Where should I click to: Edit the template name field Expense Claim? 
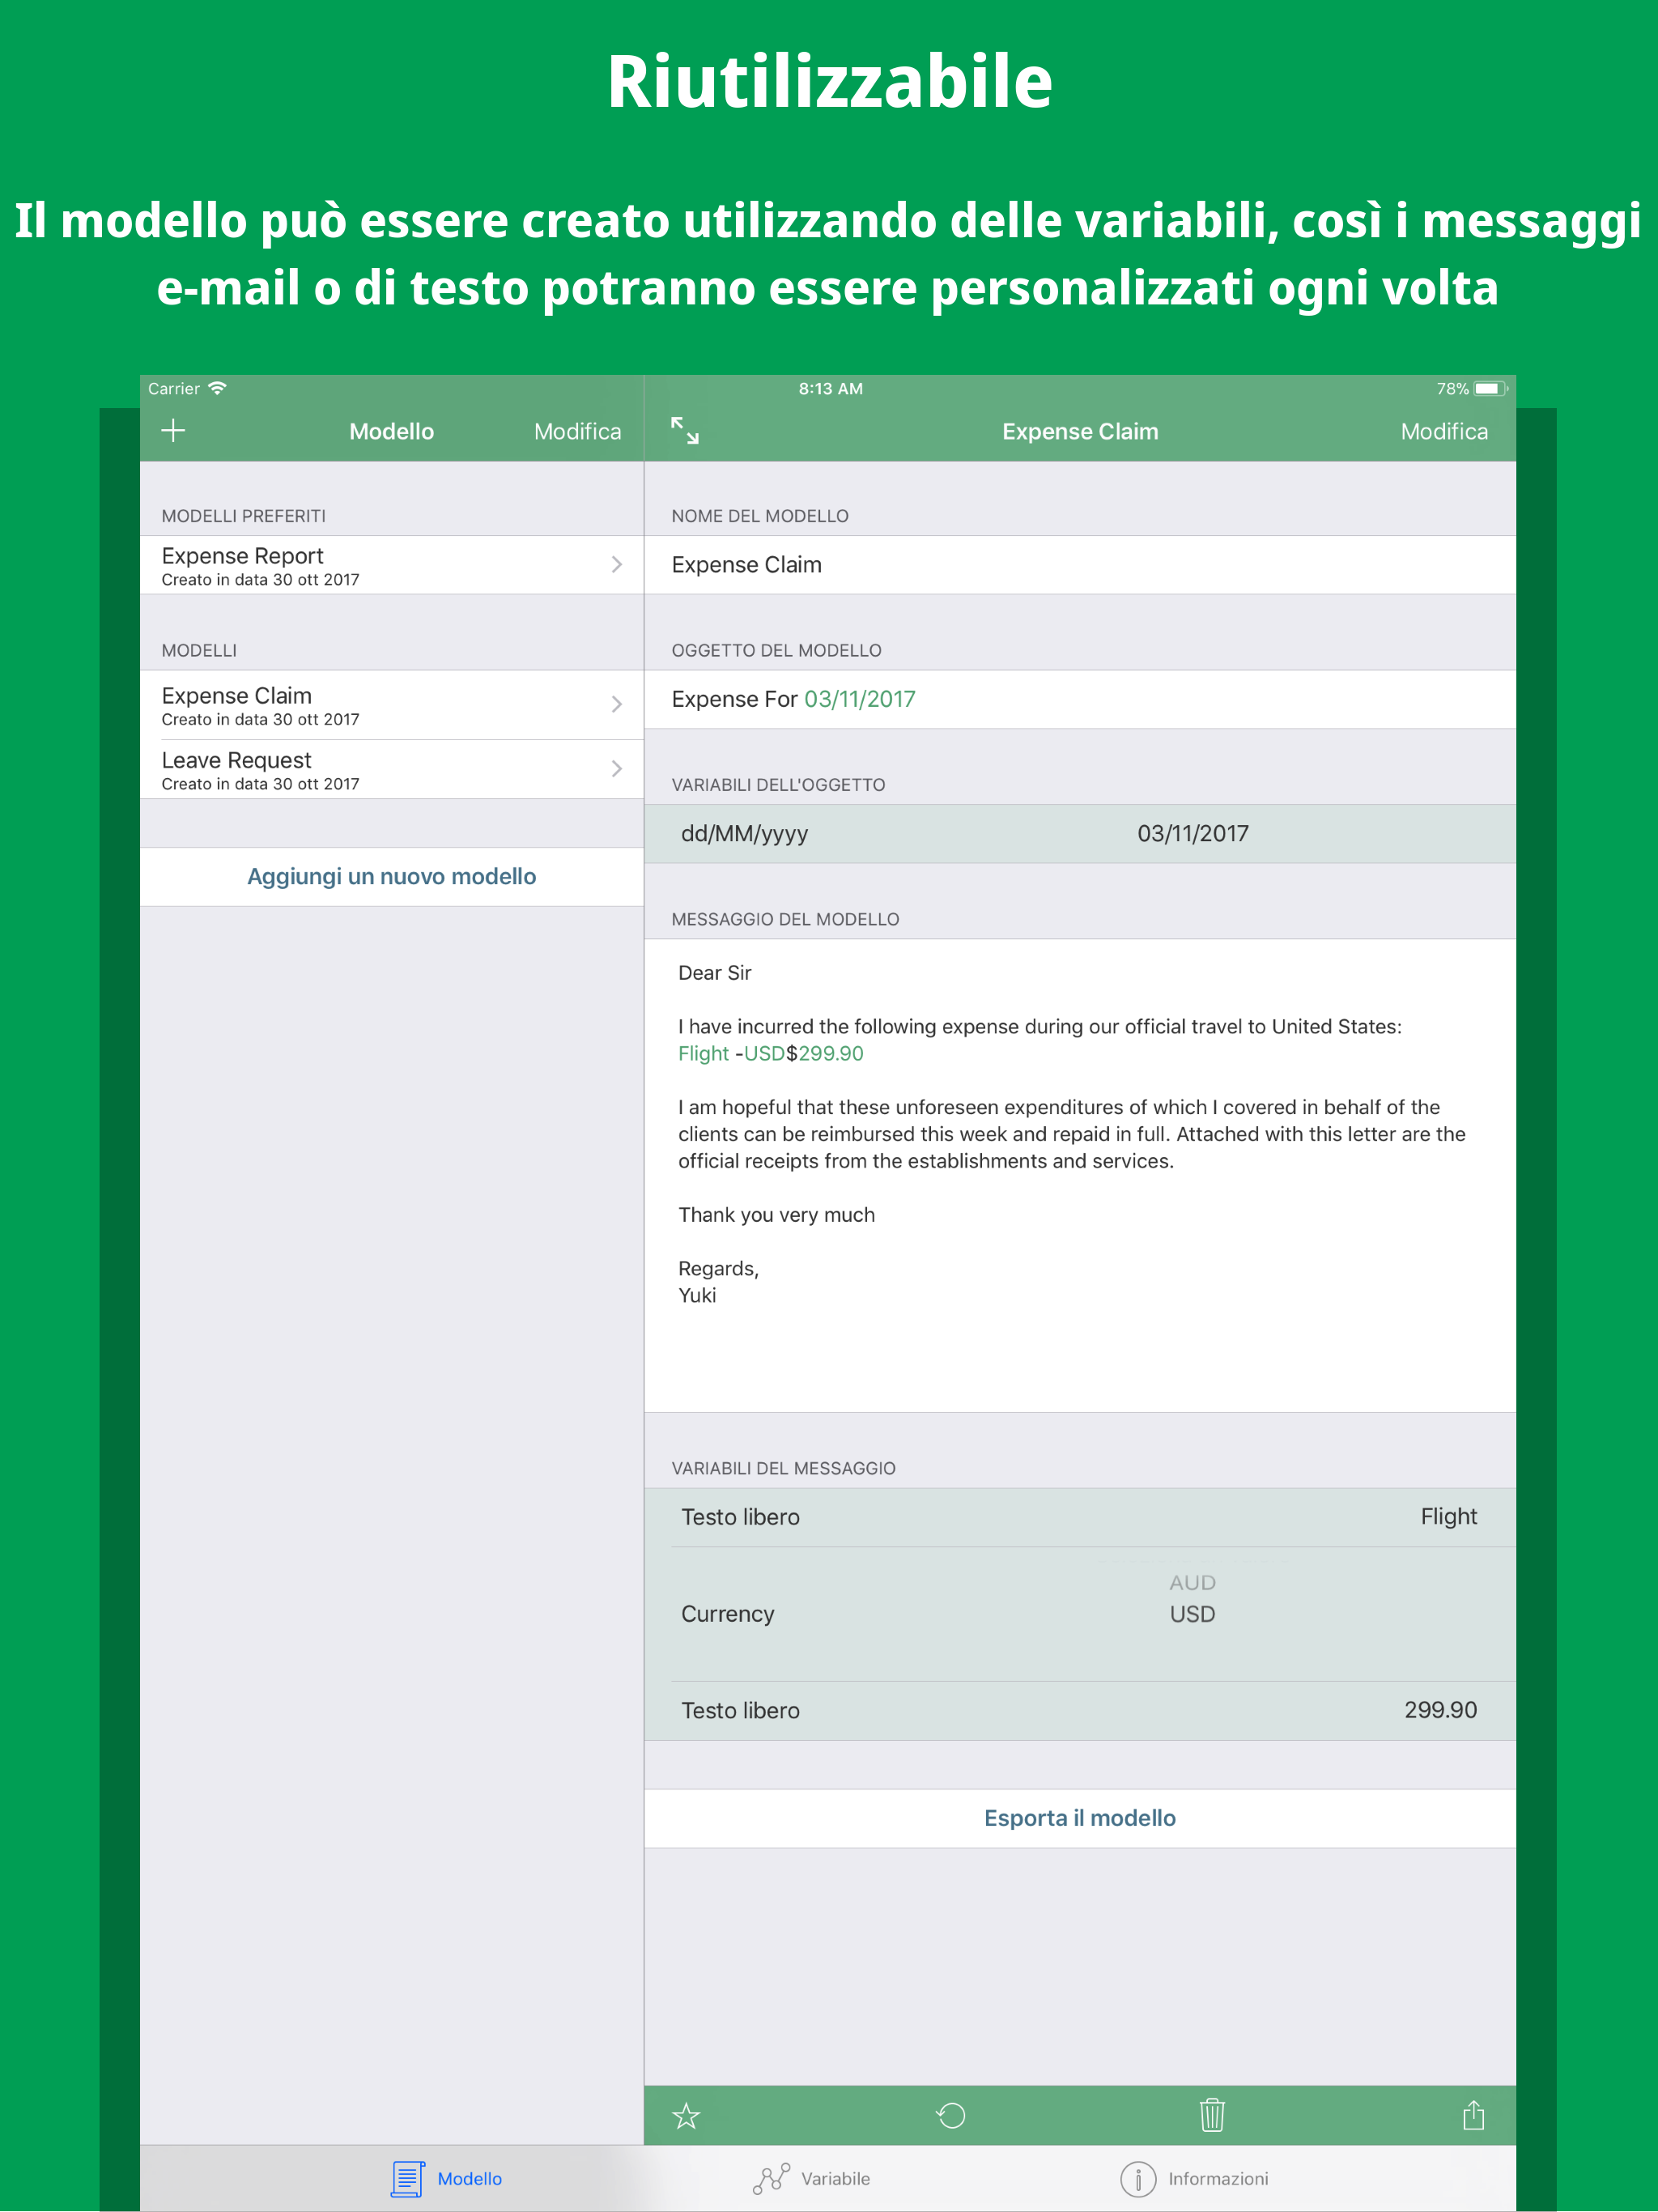pos(1080,565)
